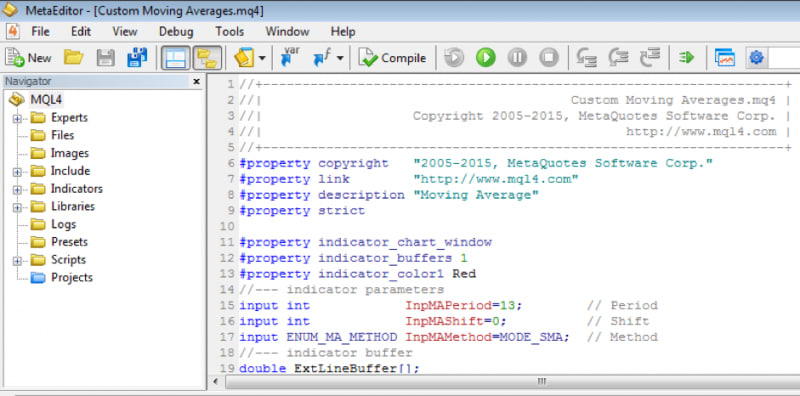Click the green arrow breakpoints icon

[687, 58]
